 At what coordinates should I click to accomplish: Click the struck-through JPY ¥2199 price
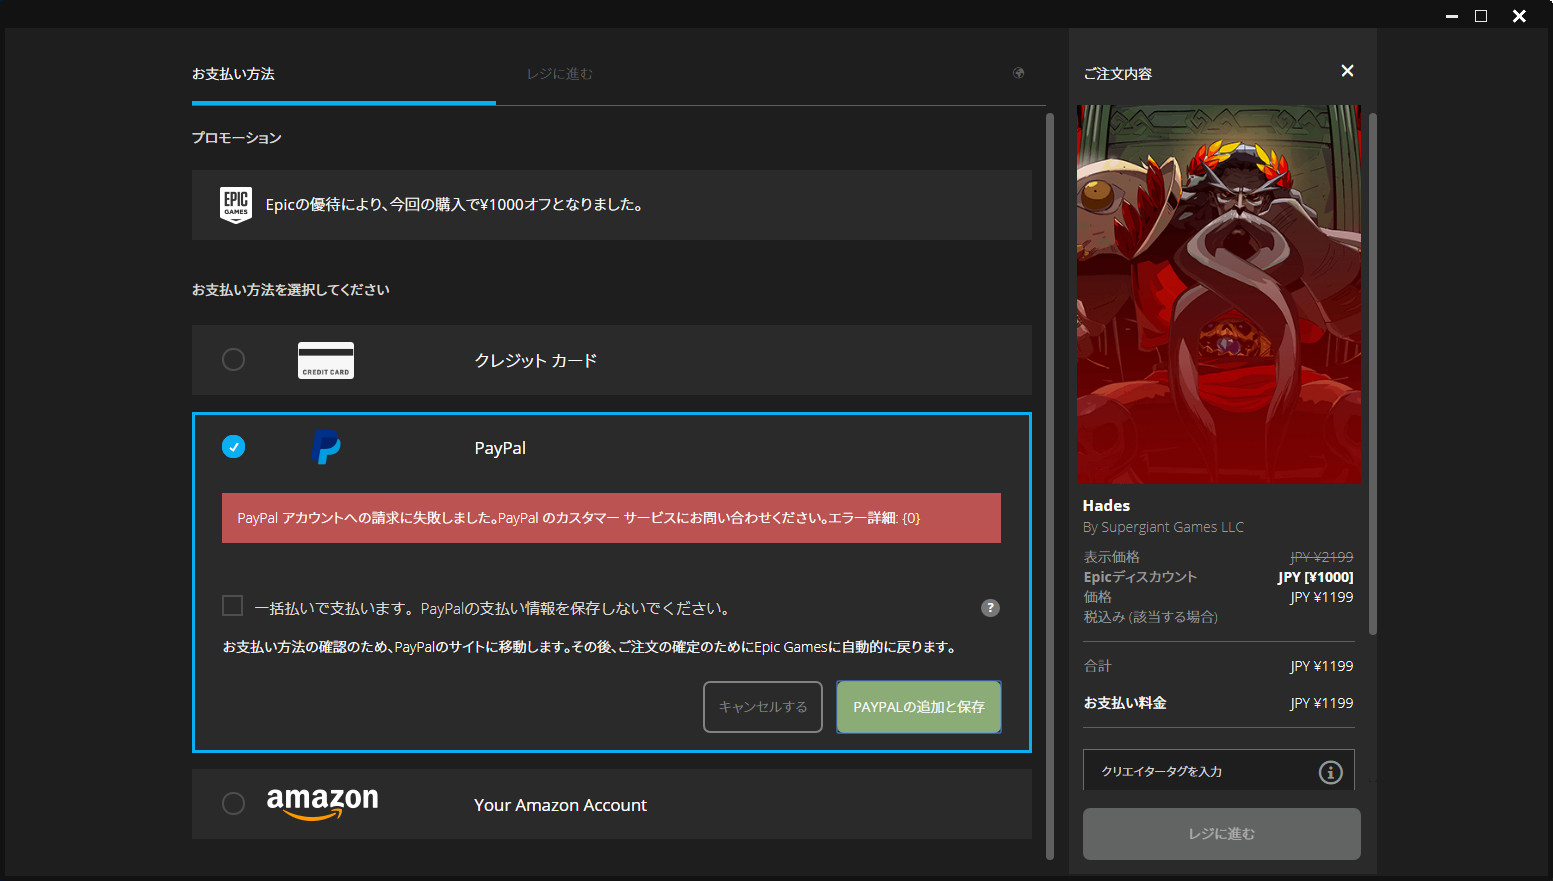tap(1321, 557)
